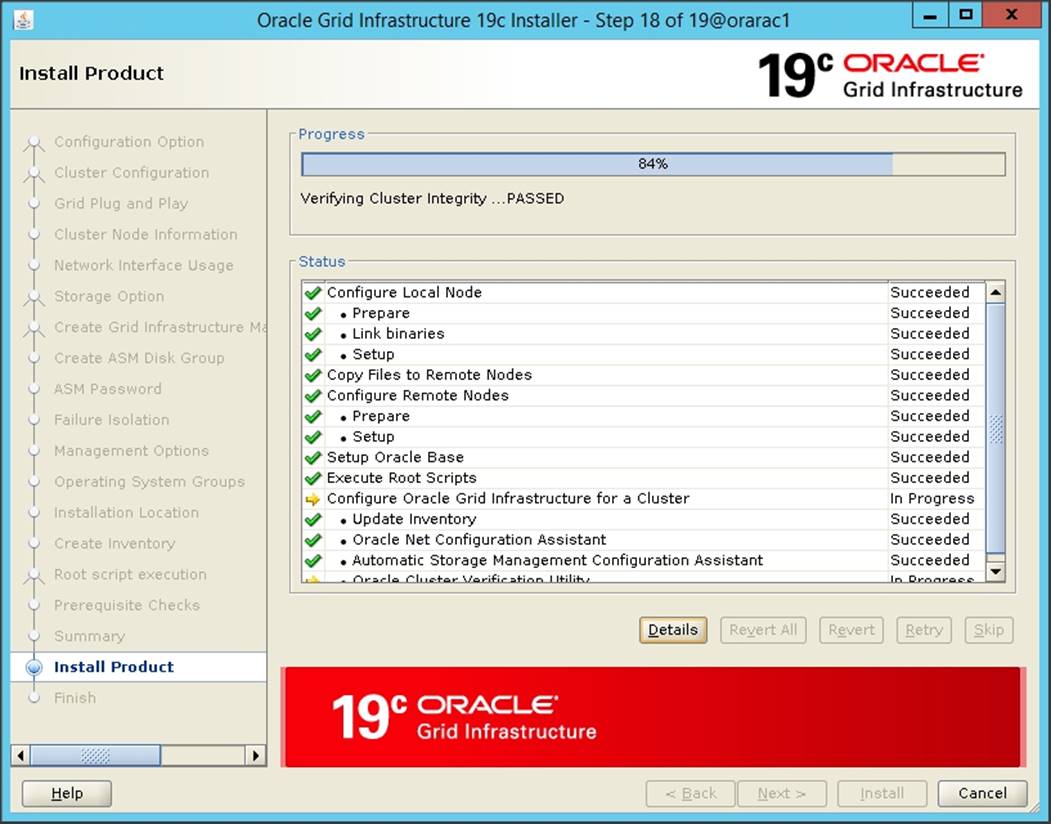Click the check icon beside Setup Oracle Base
The height and width of the screenshot is (824, 1051).
point(311,457)
